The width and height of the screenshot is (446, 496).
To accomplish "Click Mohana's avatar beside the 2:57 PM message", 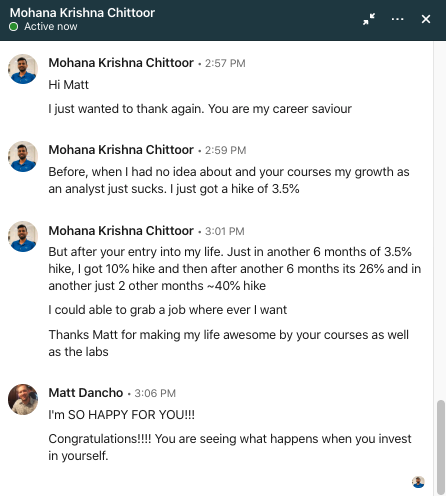I will (23, 69).
